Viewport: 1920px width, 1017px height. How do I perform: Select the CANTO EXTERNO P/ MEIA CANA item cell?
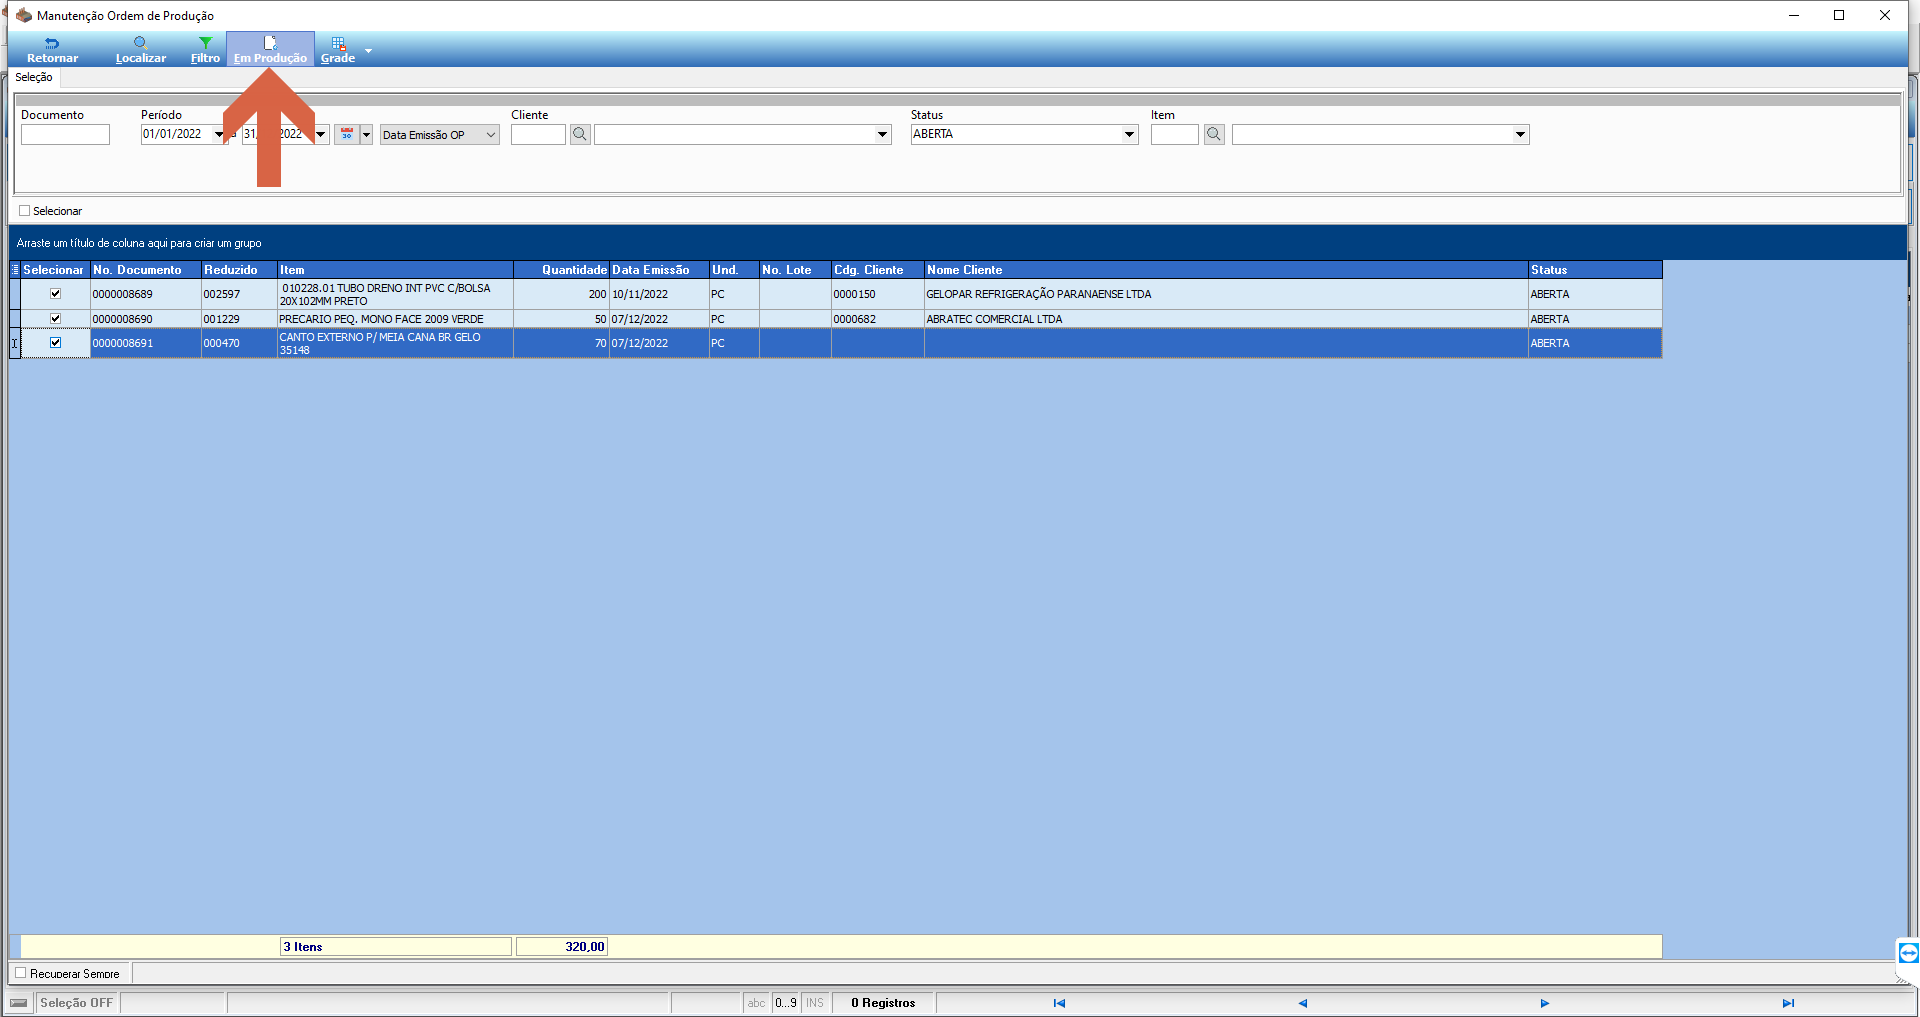point(395,343)
